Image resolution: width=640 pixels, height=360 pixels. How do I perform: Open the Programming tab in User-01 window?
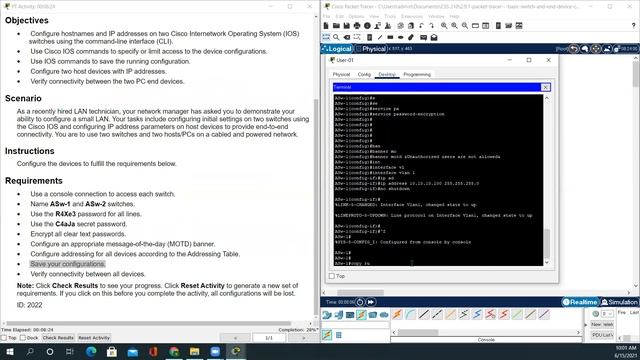[417, 75]
